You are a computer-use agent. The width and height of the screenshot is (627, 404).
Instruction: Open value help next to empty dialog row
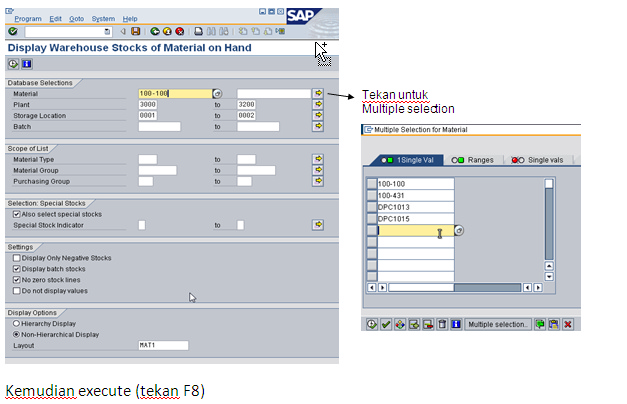pyautogui.click(x=459, y=231)
